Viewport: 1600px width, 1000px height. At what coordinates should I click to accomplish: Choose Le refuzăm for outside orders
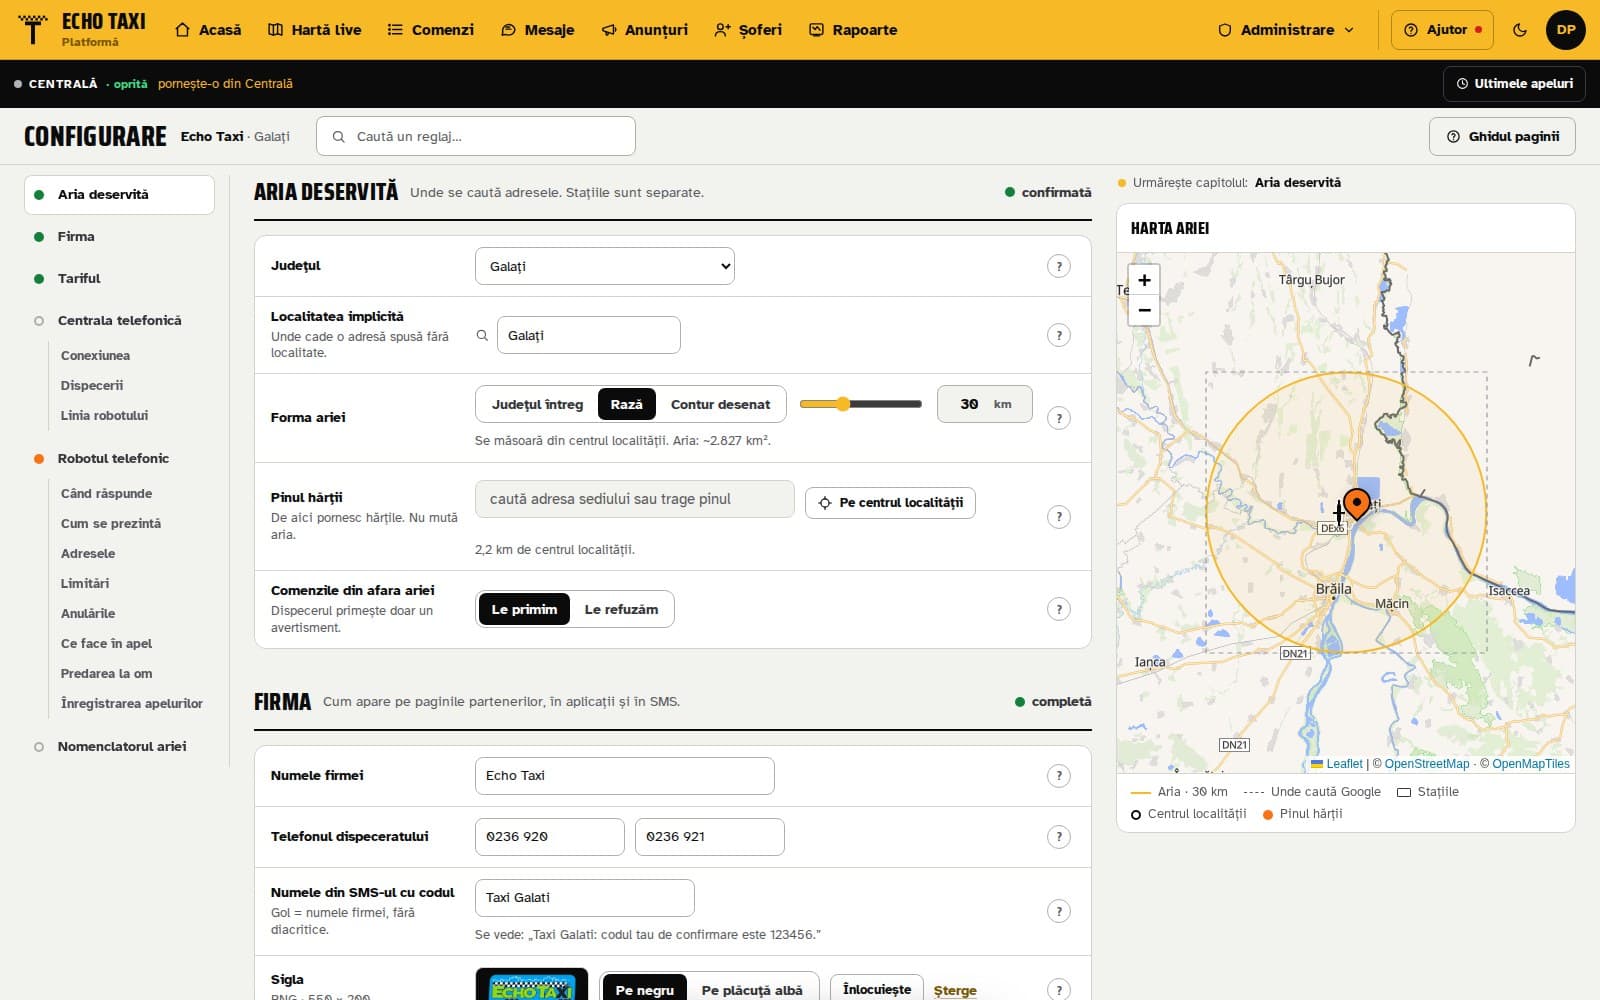click(621, 609)
